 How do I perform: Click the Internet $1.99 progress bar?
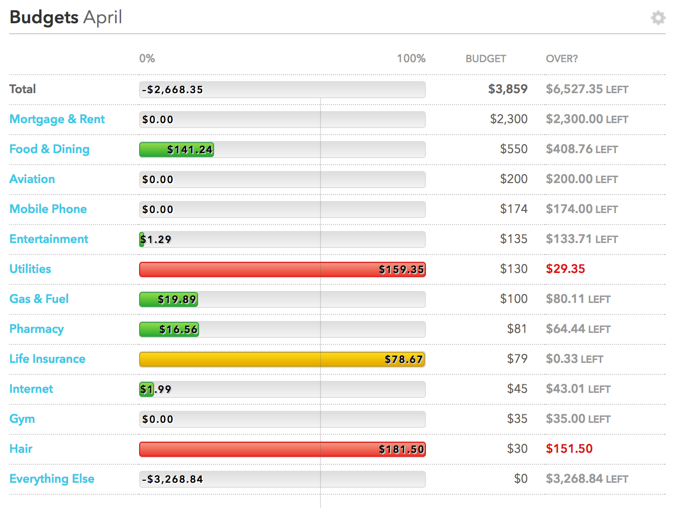[x=282, y=389]
